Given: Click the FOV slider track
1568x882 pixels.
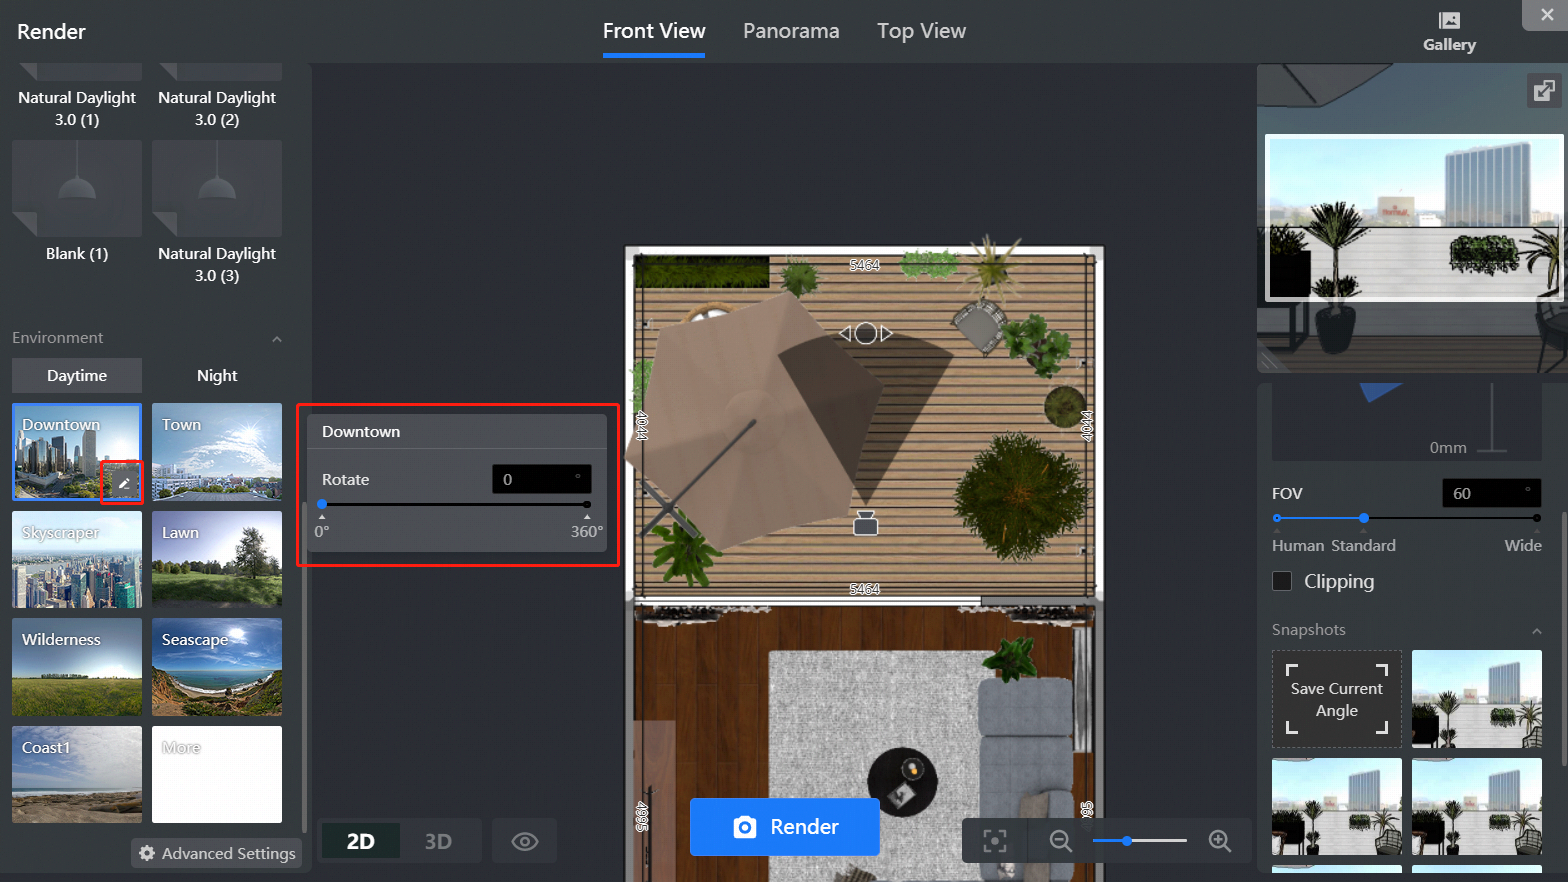Looking at the screenshot, I should (1450, 518).
